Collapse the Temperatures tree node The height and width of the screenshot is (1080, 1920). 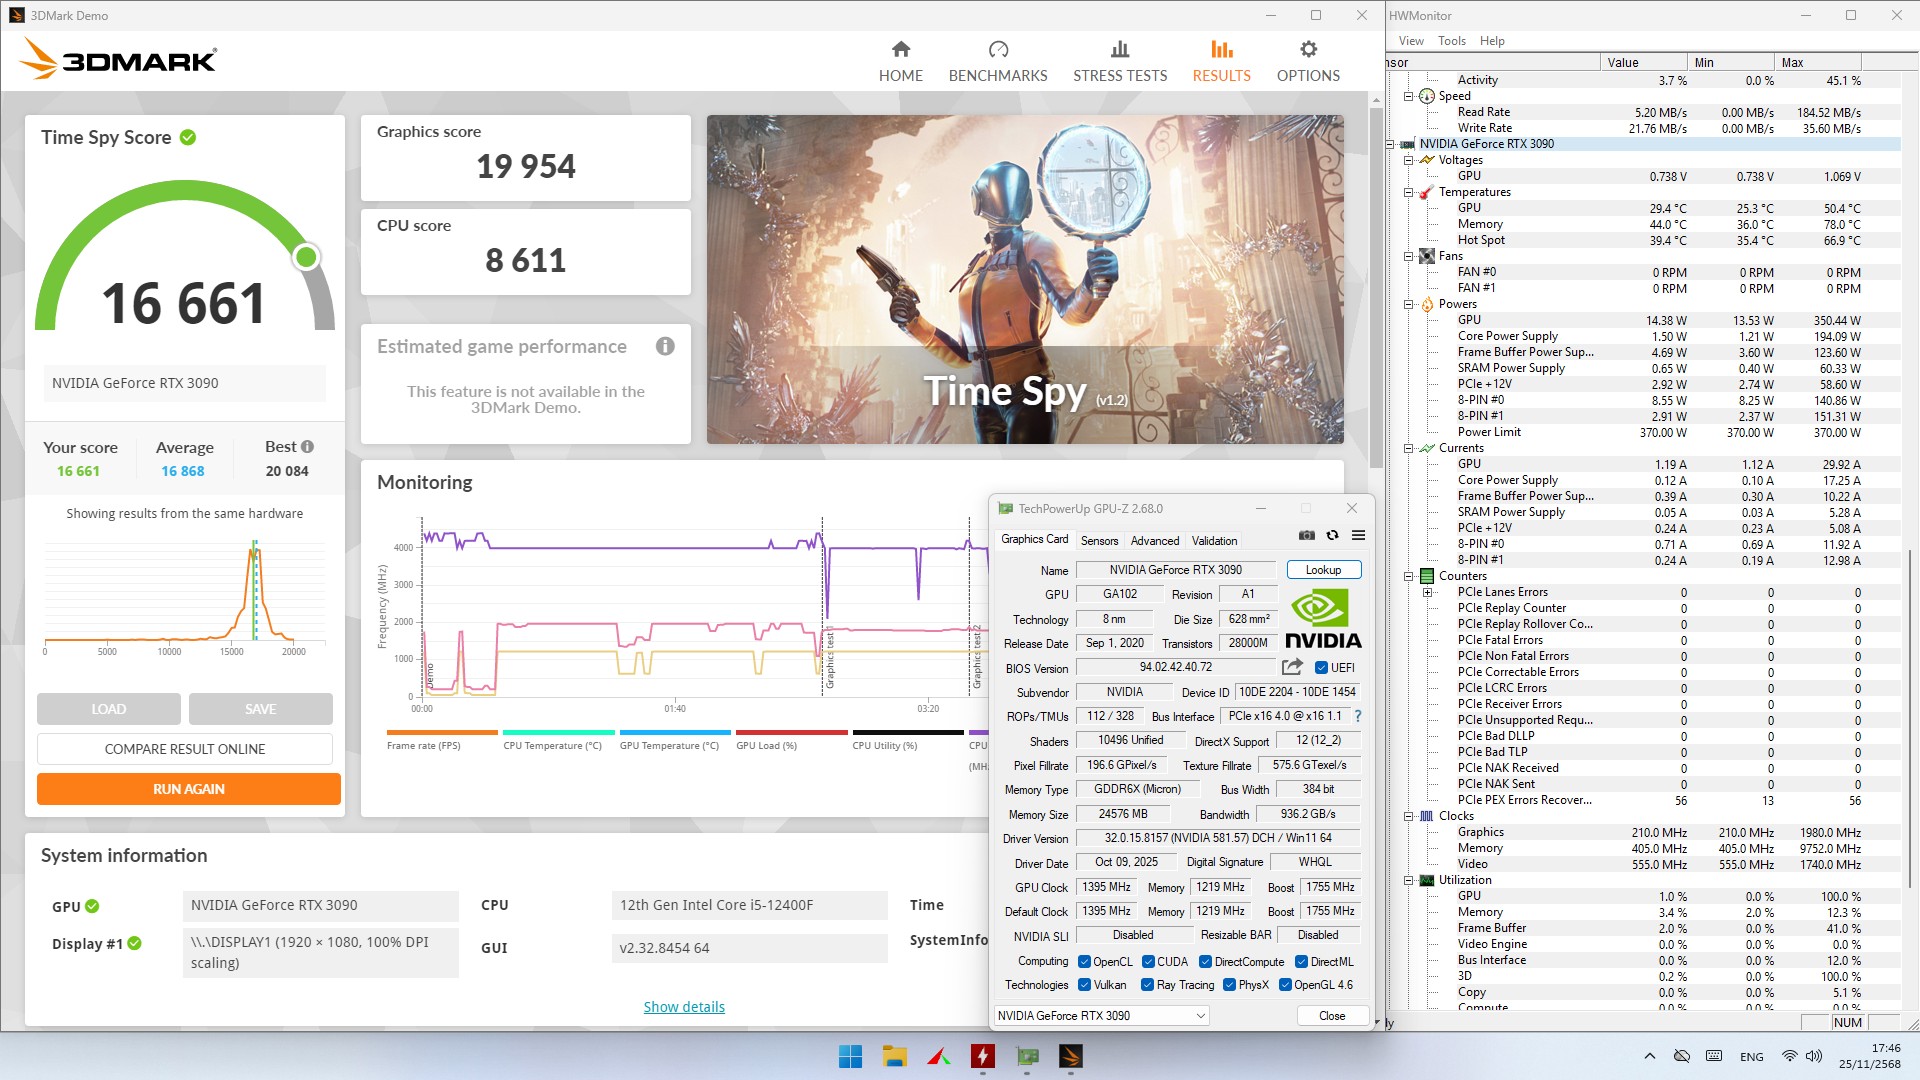[1409, 192]
